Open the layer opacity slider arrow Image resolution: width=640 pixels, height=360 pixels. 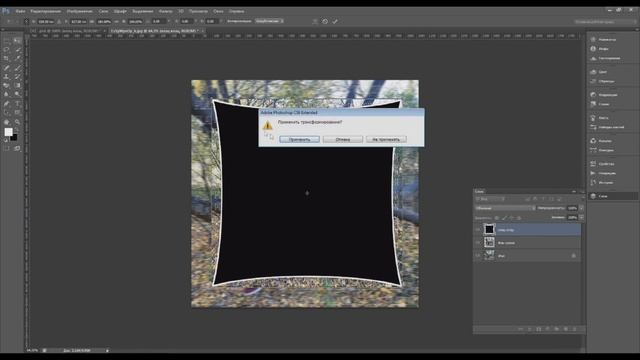(581, 208)
